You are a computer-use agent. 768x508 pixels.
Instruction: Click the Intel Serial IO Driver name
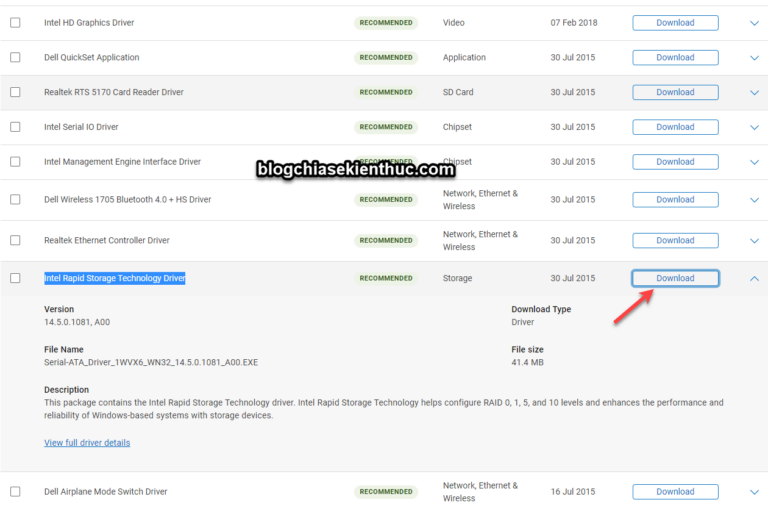pyautogui.click(x=81, y=127)
